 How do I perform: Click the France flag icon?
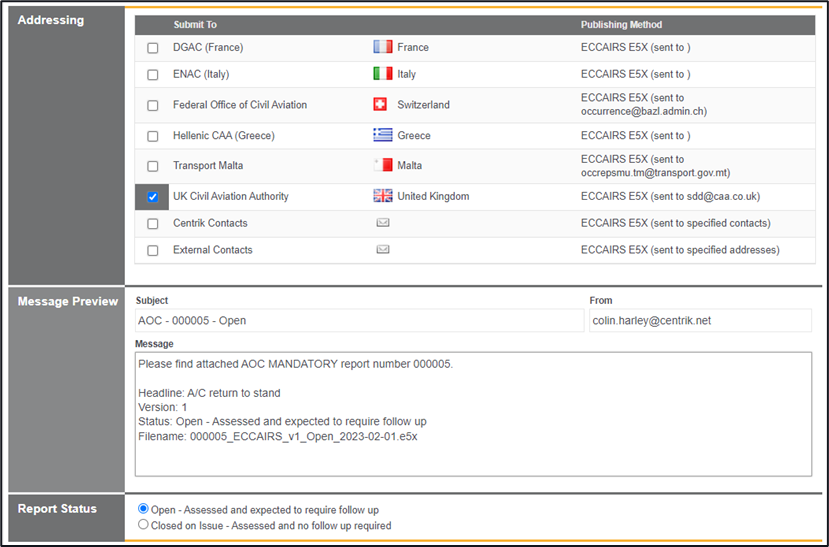(x=382, y=47)
